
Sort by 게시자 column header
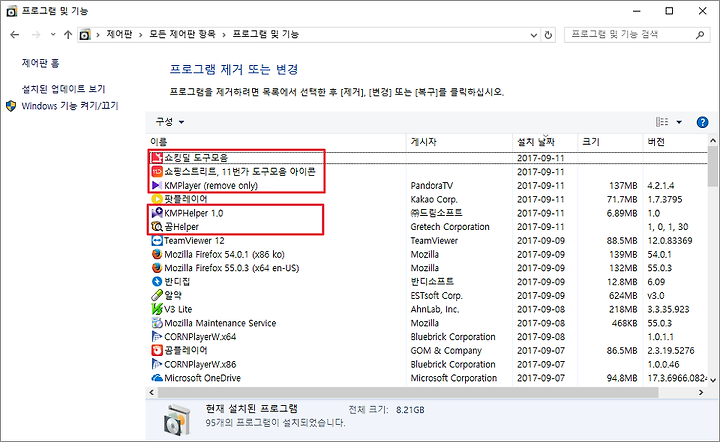click(x=460, y=142)
